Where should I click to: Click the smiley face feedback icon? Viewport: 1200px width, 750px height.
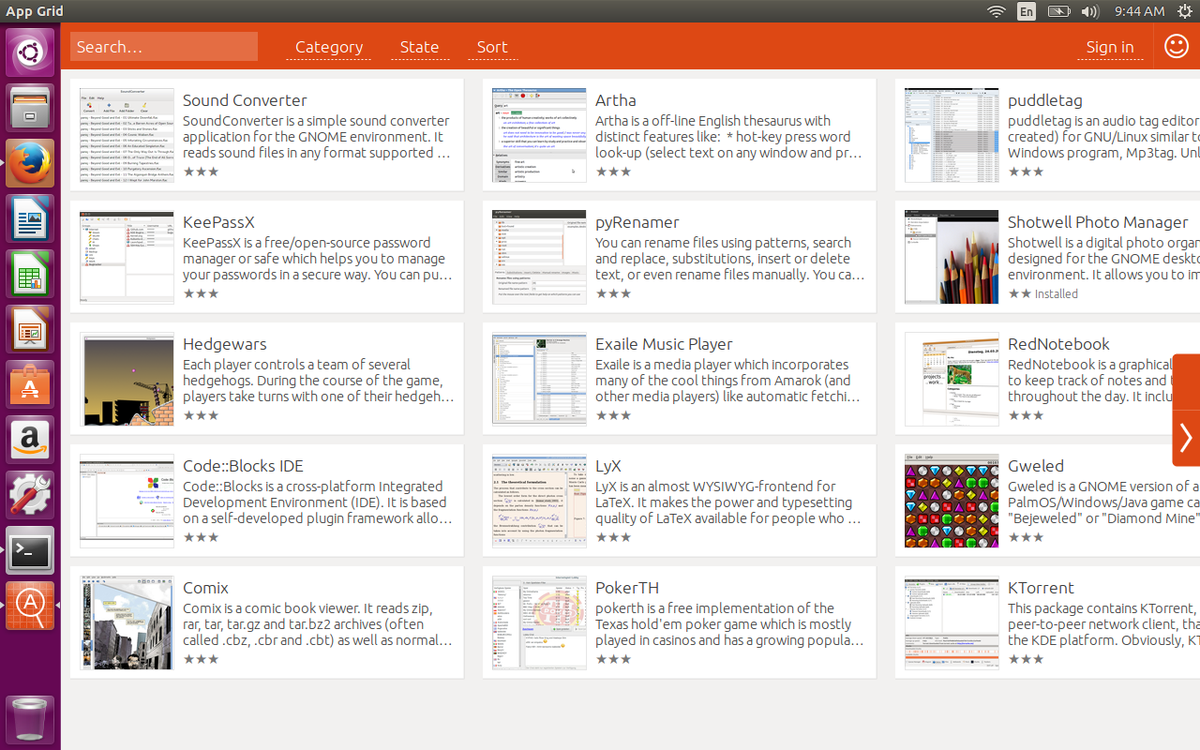[1177, 46]
